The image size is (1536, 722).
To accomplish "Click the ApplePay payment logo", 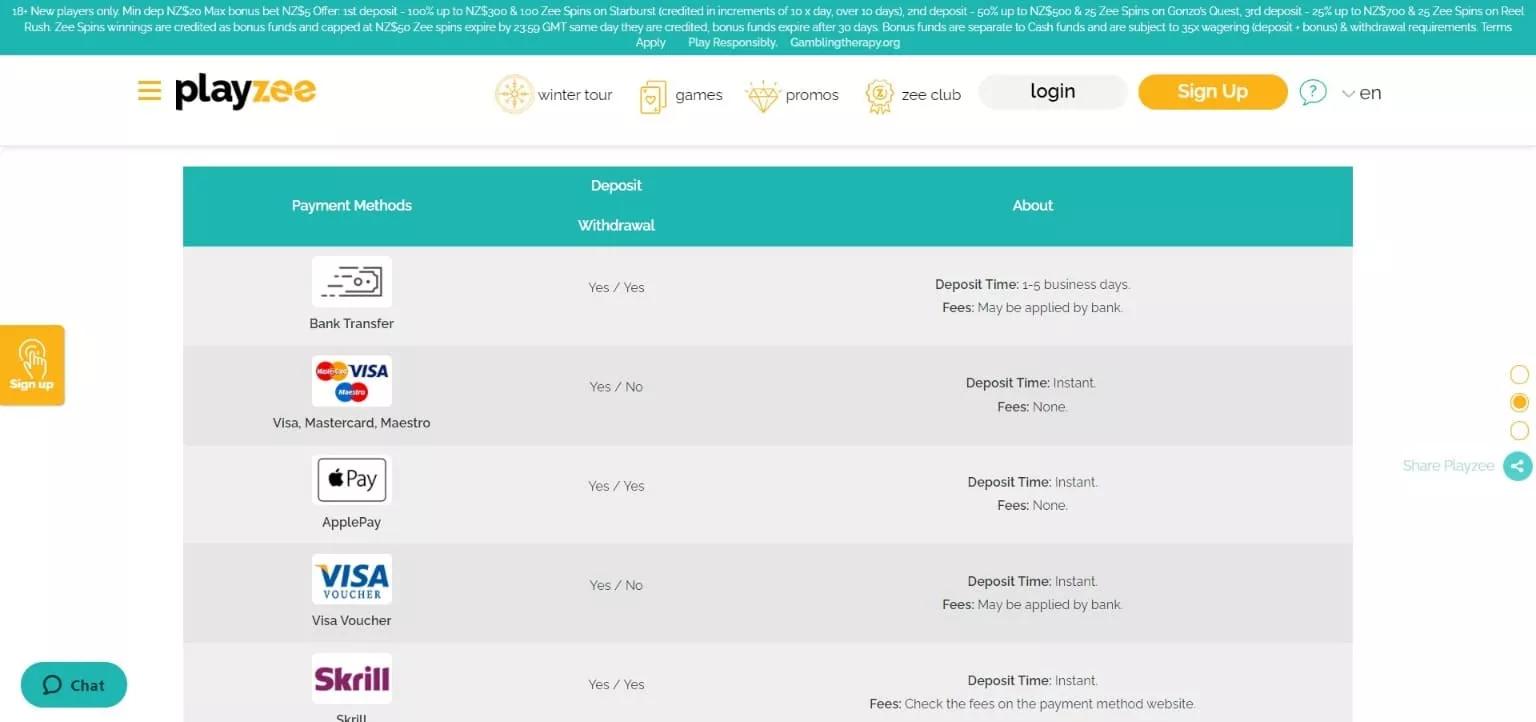I will pyautogui.click(x=351, y=480).
